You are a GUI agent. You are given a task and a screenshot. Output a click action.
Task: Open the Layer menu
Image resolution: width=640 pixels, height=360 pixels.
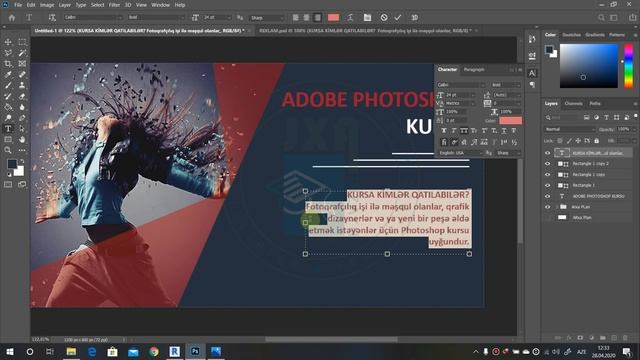click(x=64, y=5)
